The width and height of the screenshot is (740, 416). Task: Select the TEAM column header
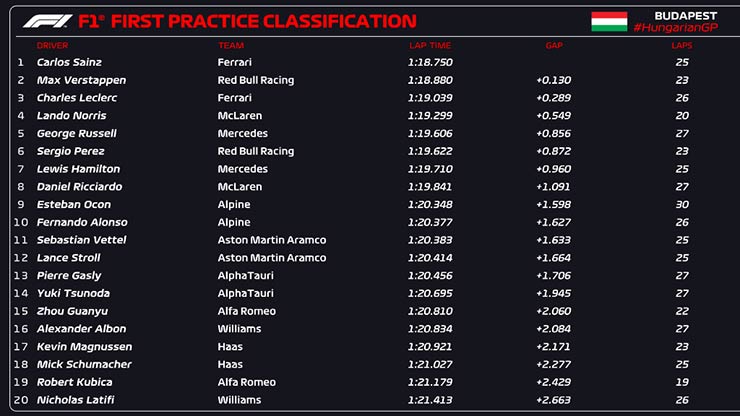[230, 45]
